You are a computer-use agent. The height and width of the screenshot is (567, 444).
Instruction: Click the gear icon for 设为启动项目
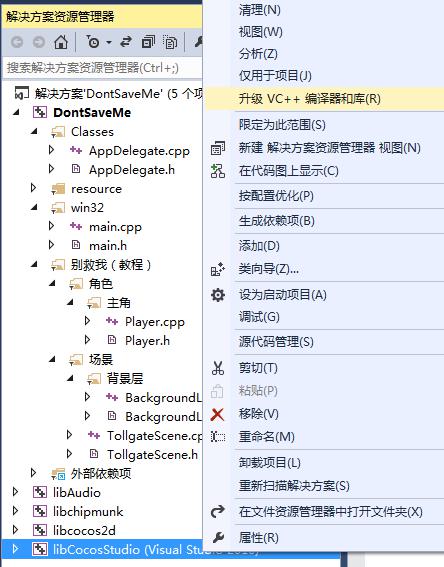(x=218, y=295)
